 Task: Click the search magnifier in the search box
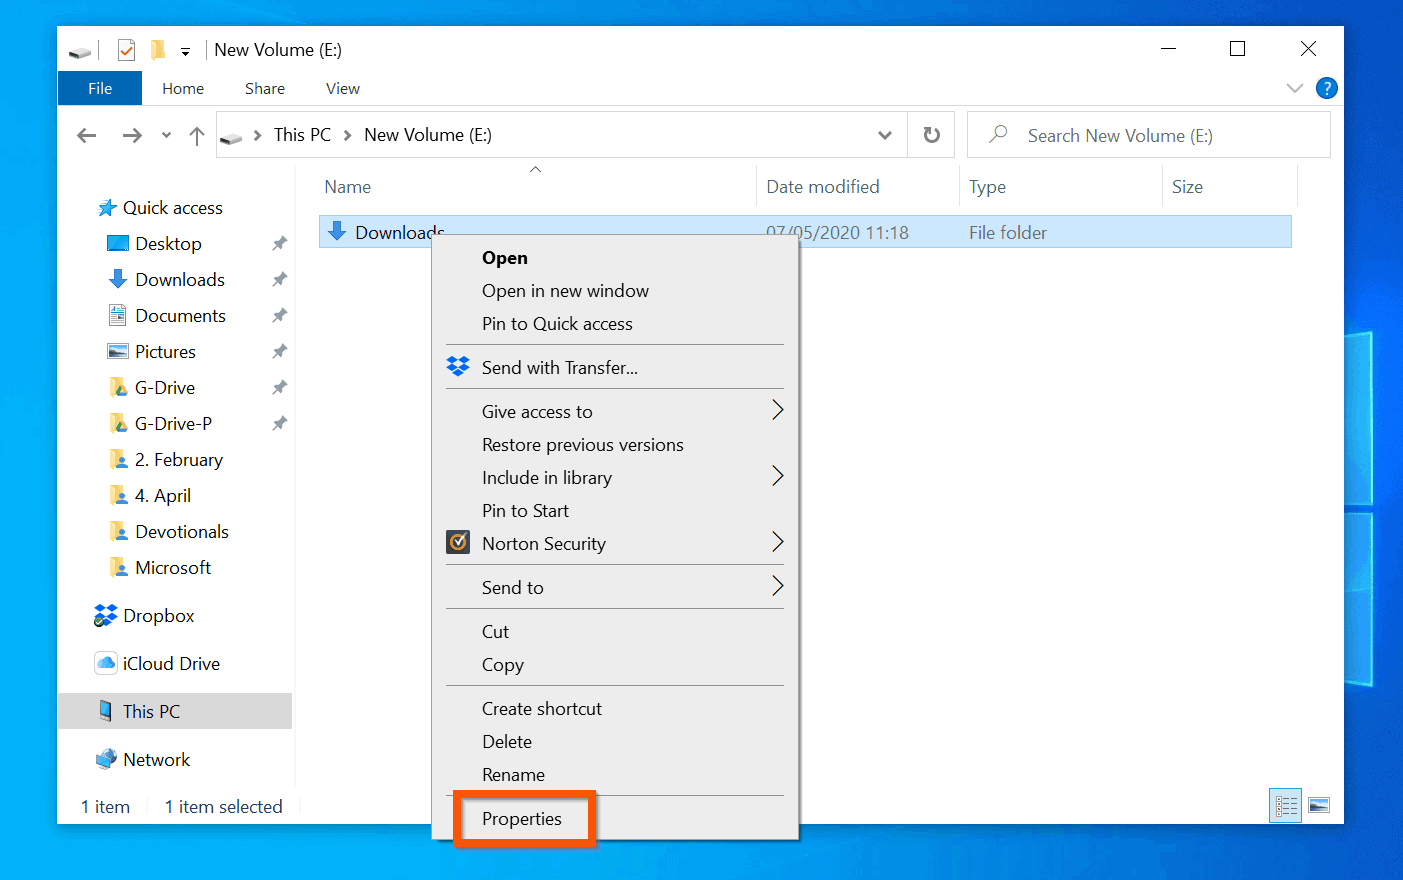997,133
